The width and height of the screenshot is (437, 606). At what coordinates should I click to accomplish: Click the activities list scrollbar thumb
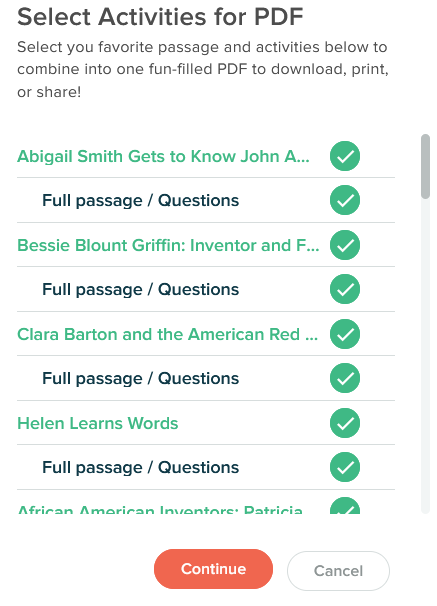point(425,166)
